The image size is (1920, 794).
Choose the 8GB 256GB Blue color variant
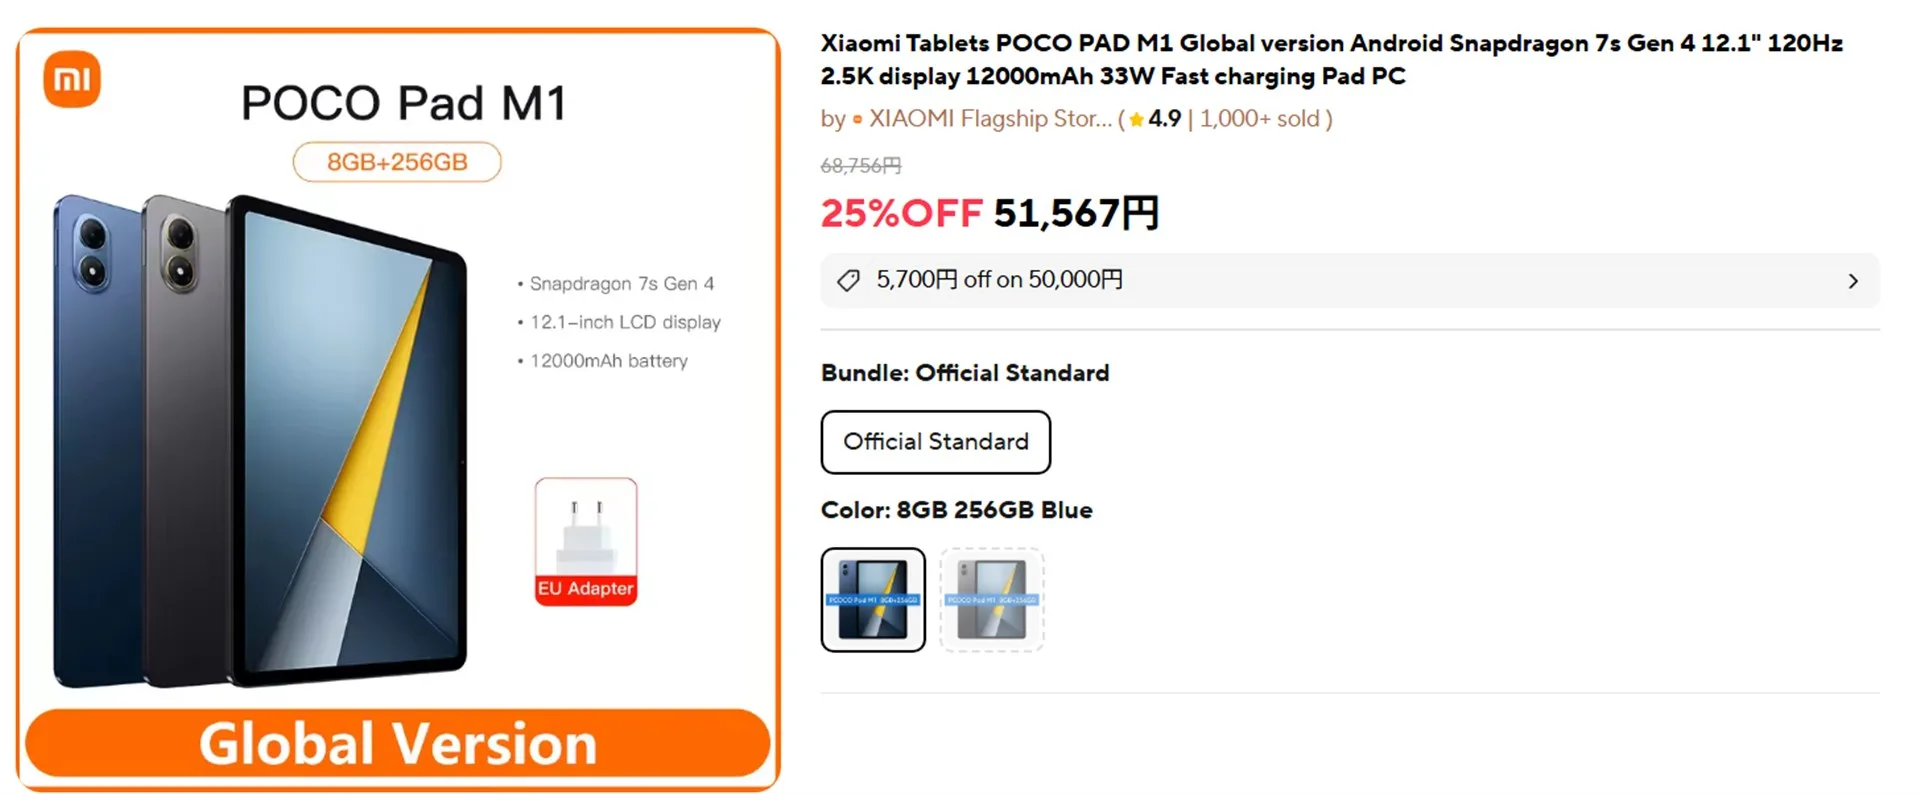(x=873, y=600)
